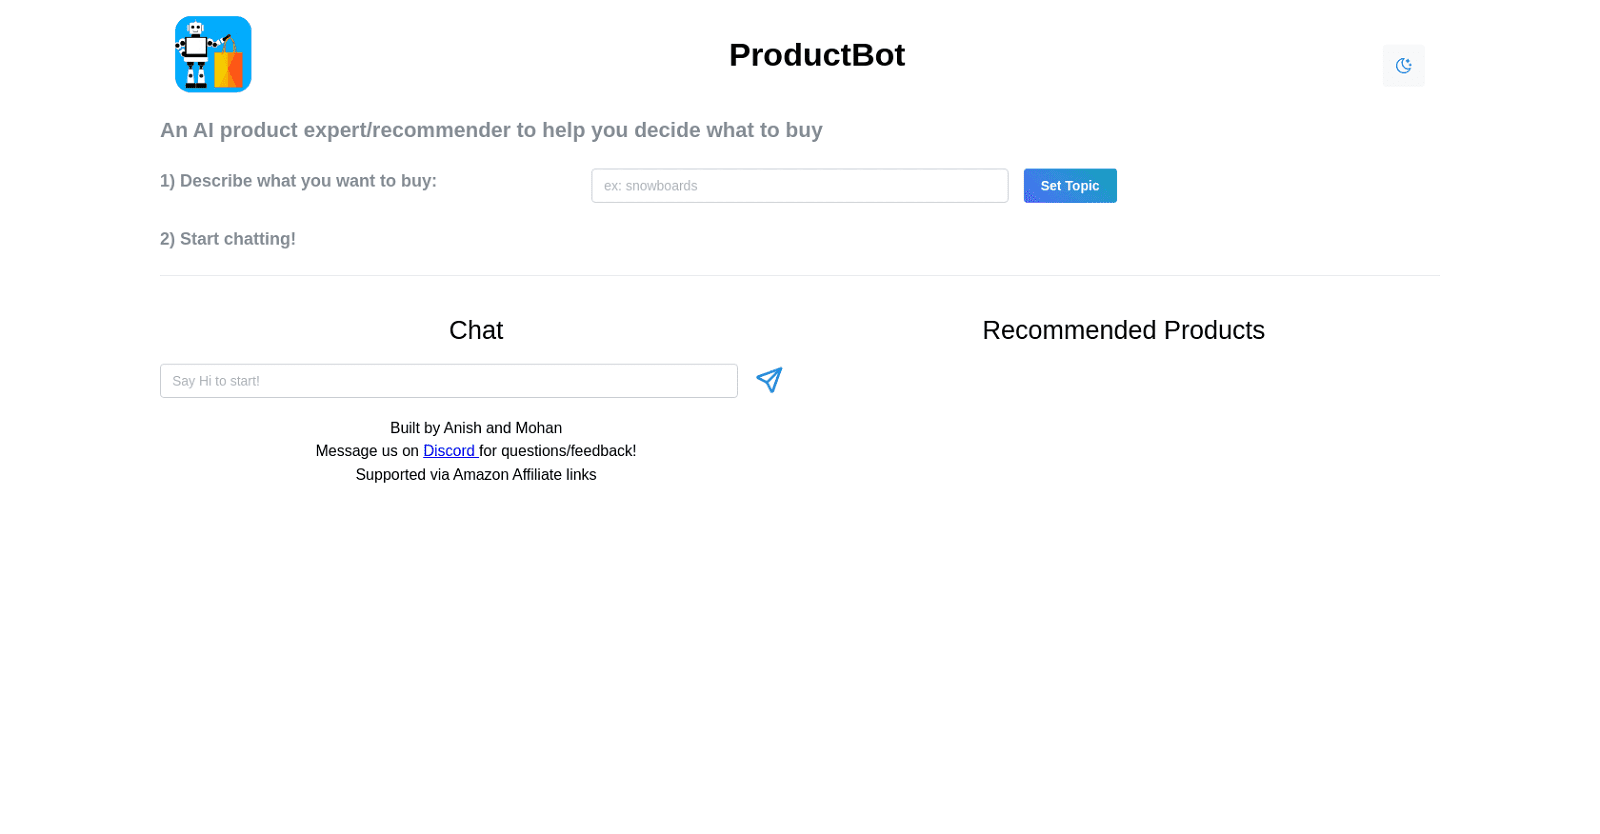Click the chat box saying 'Say Hi to start!'

tap(449, 380)
